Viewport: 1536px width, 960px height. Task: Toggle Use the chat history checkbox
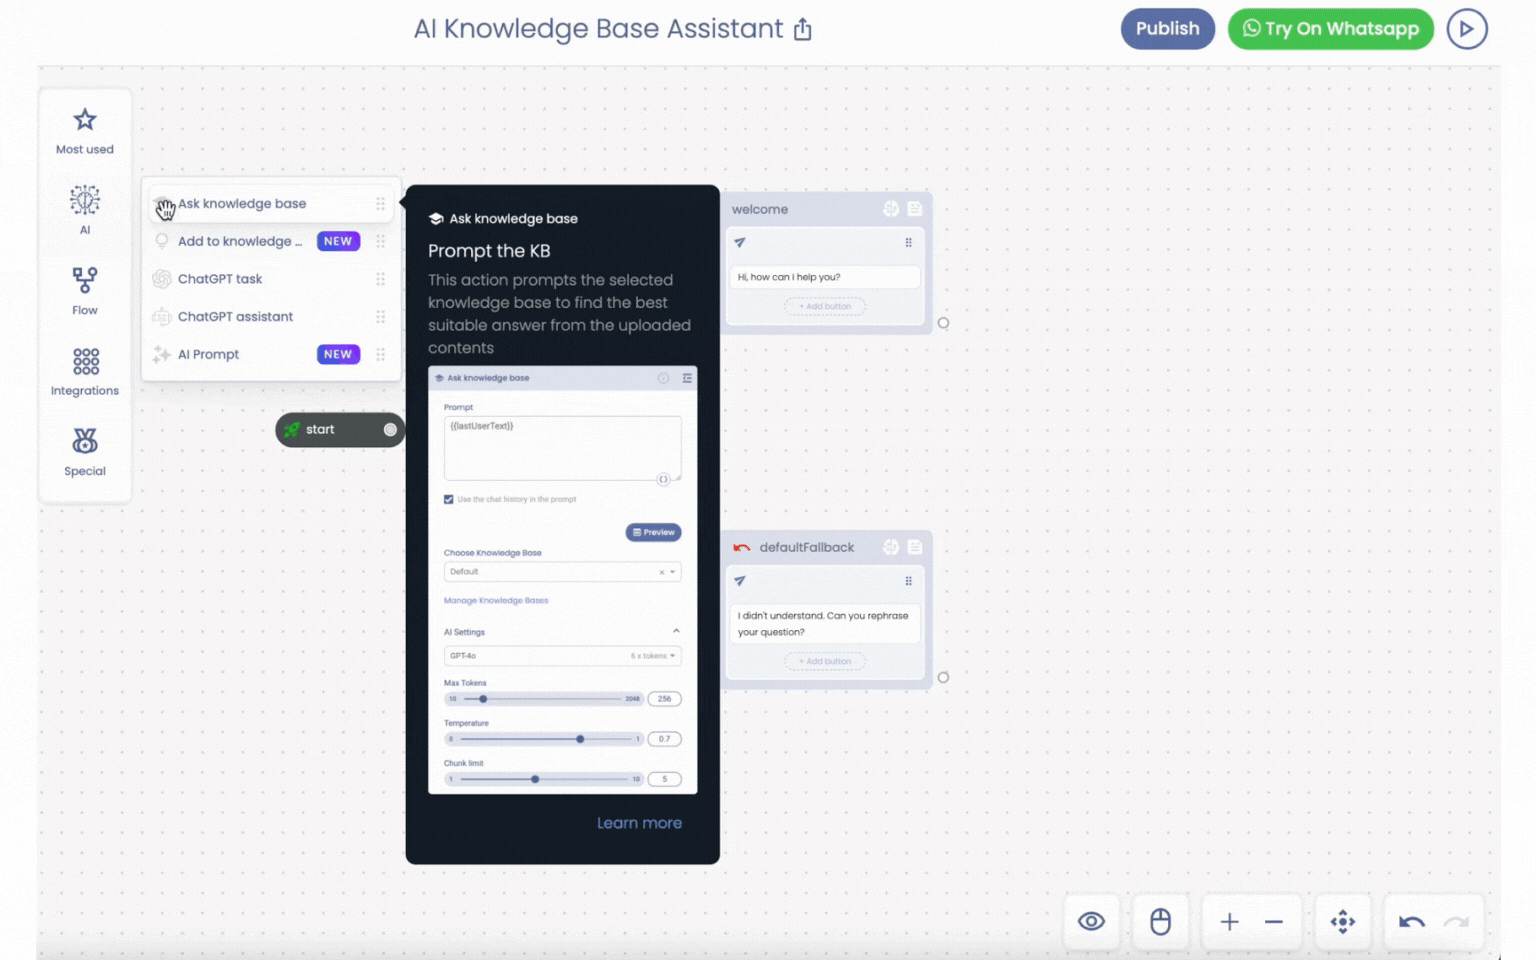pyautogui.click(x=449, y=499)
